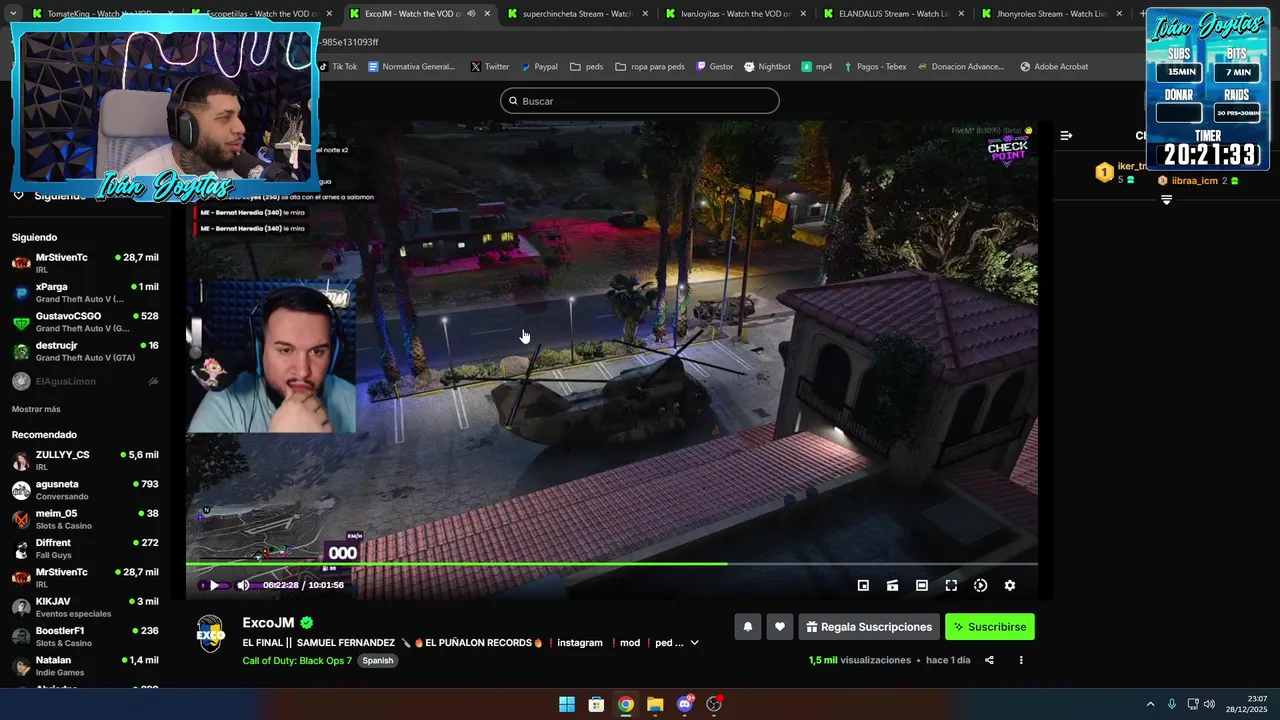
Task: Switch to superchincheta Stream browser tab
Action: (578, 14)
